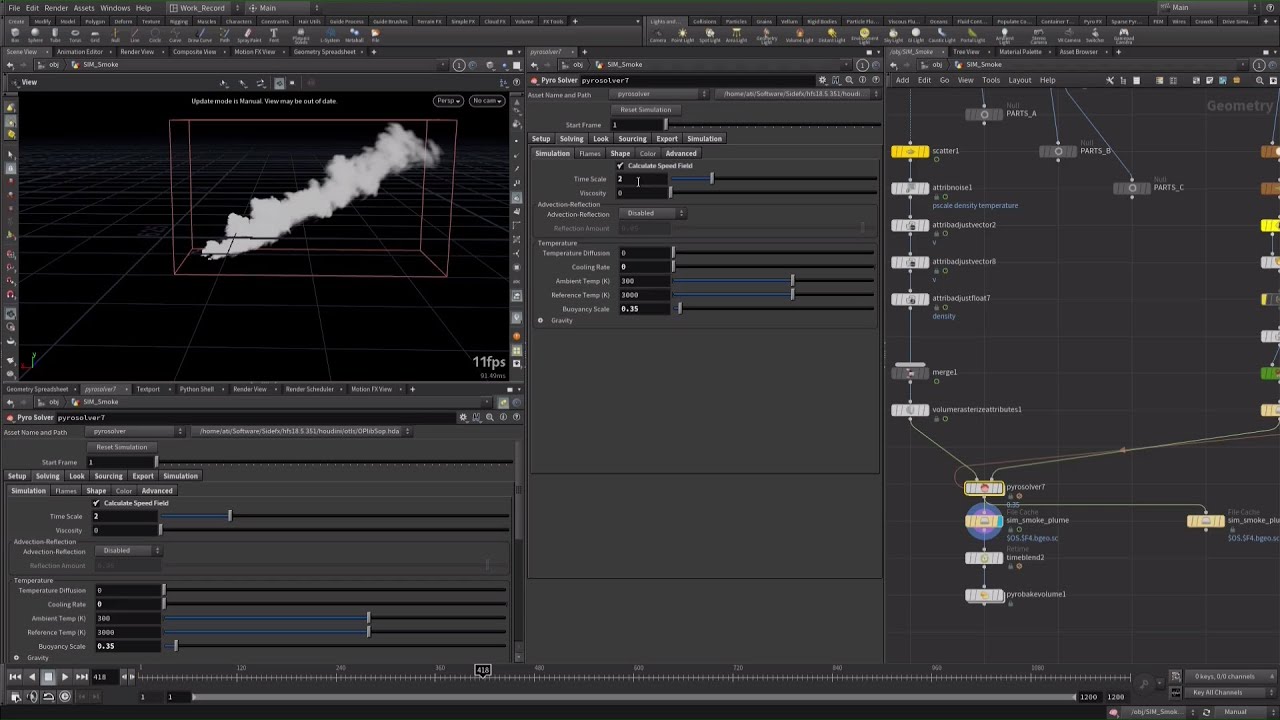Open the Render menu

tap(56, 8)
